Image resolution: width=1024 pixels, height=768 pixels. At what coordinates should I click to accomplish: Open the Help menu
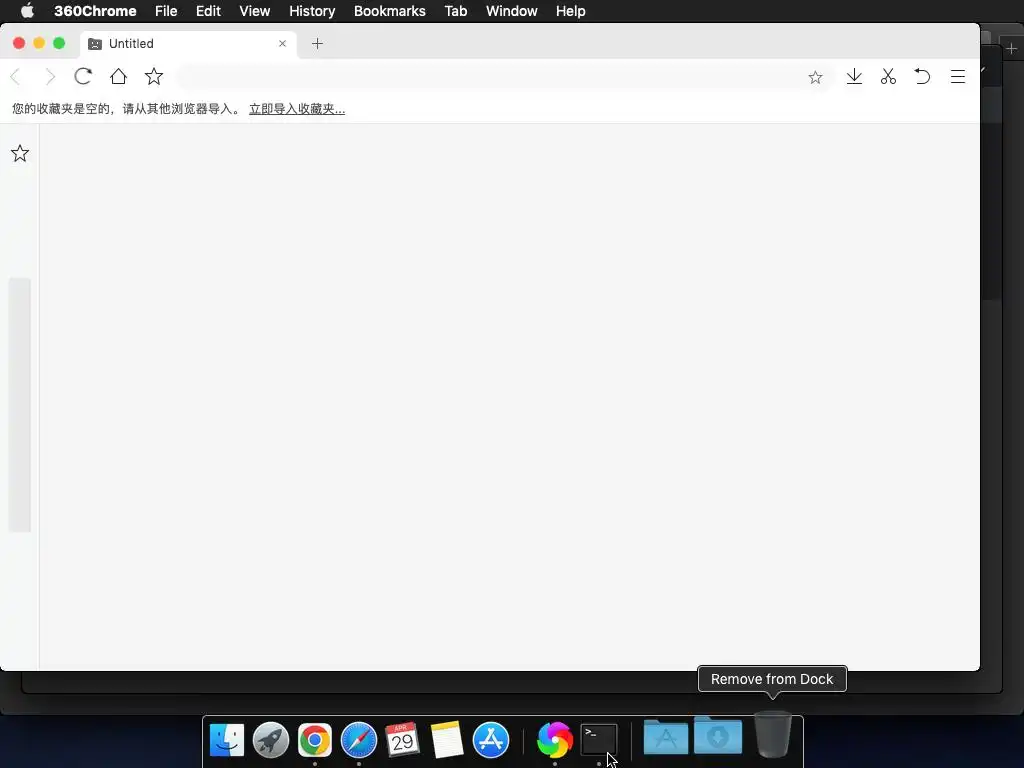571,11
